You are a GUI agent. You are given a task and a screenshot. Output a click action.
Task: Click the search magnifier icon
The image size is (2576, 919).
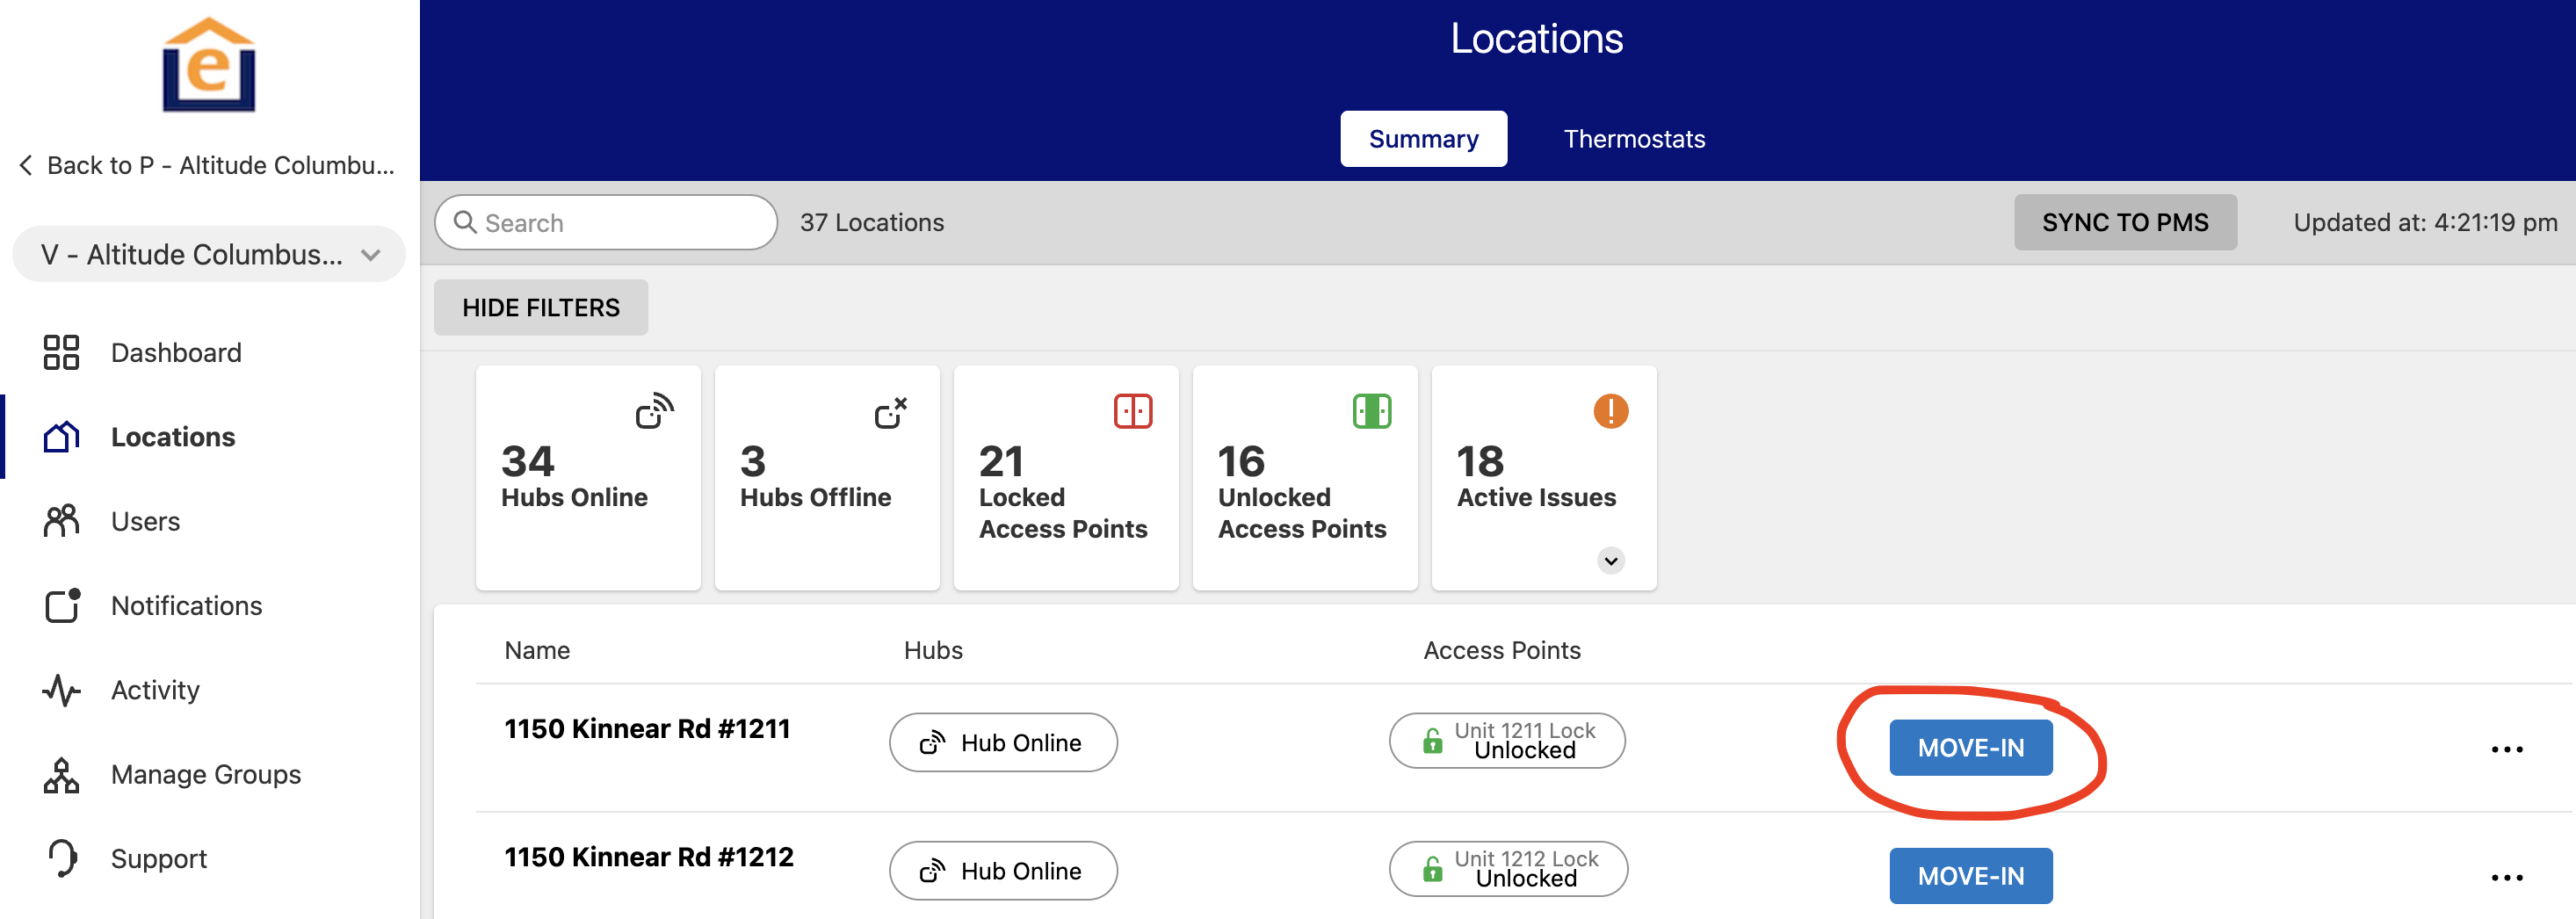pyautogui.click(x=465, y=222)
